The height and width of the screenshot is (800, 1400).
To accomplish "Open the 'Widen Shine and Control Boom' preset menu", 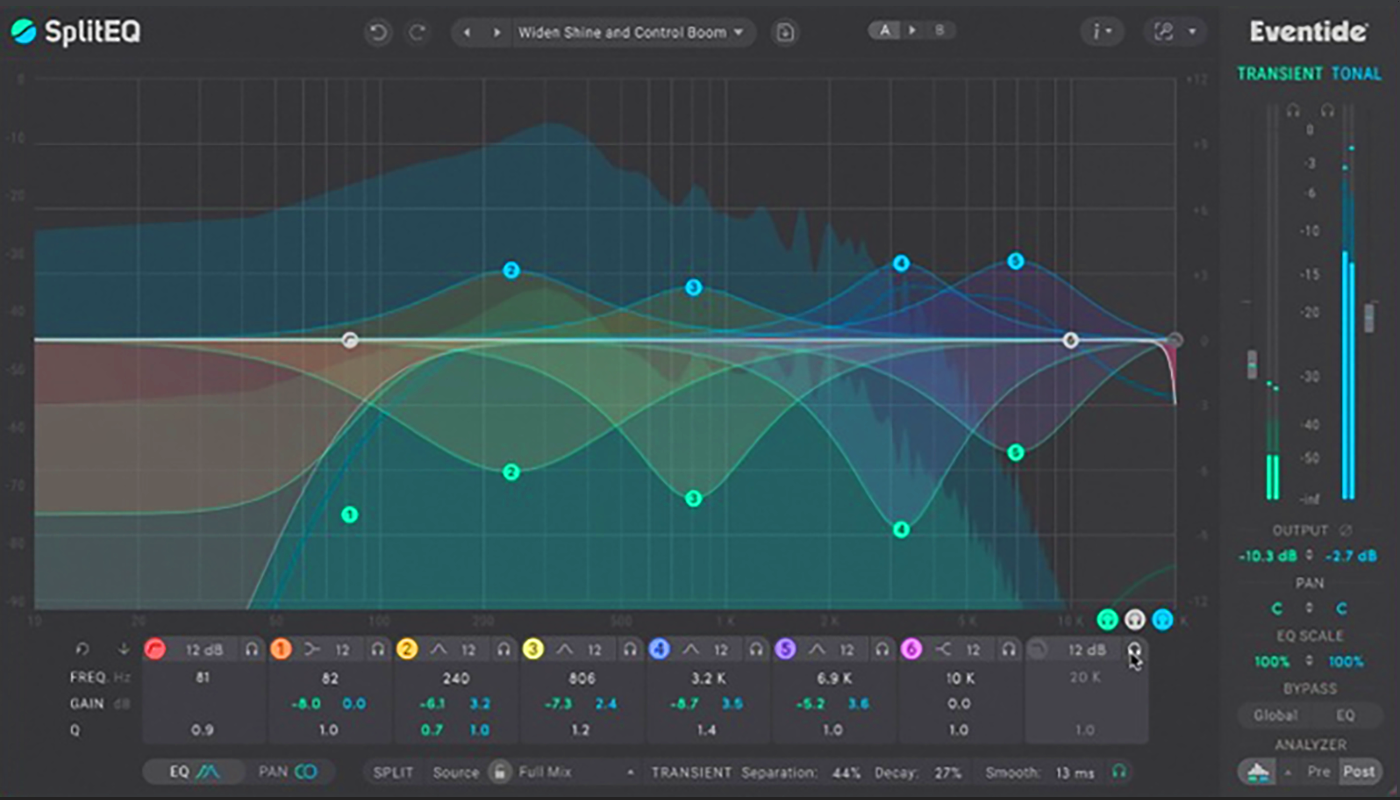I will (632, 32).
